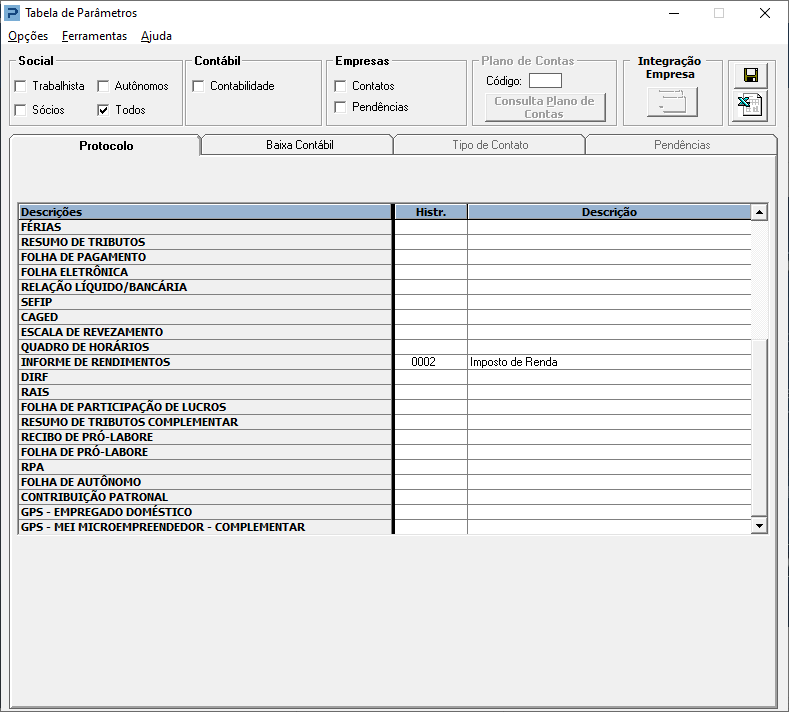Image resolution: width=789 pixels, height=712 pixels.
Task: Open the Ajuda menu
Action: (156, 36)
